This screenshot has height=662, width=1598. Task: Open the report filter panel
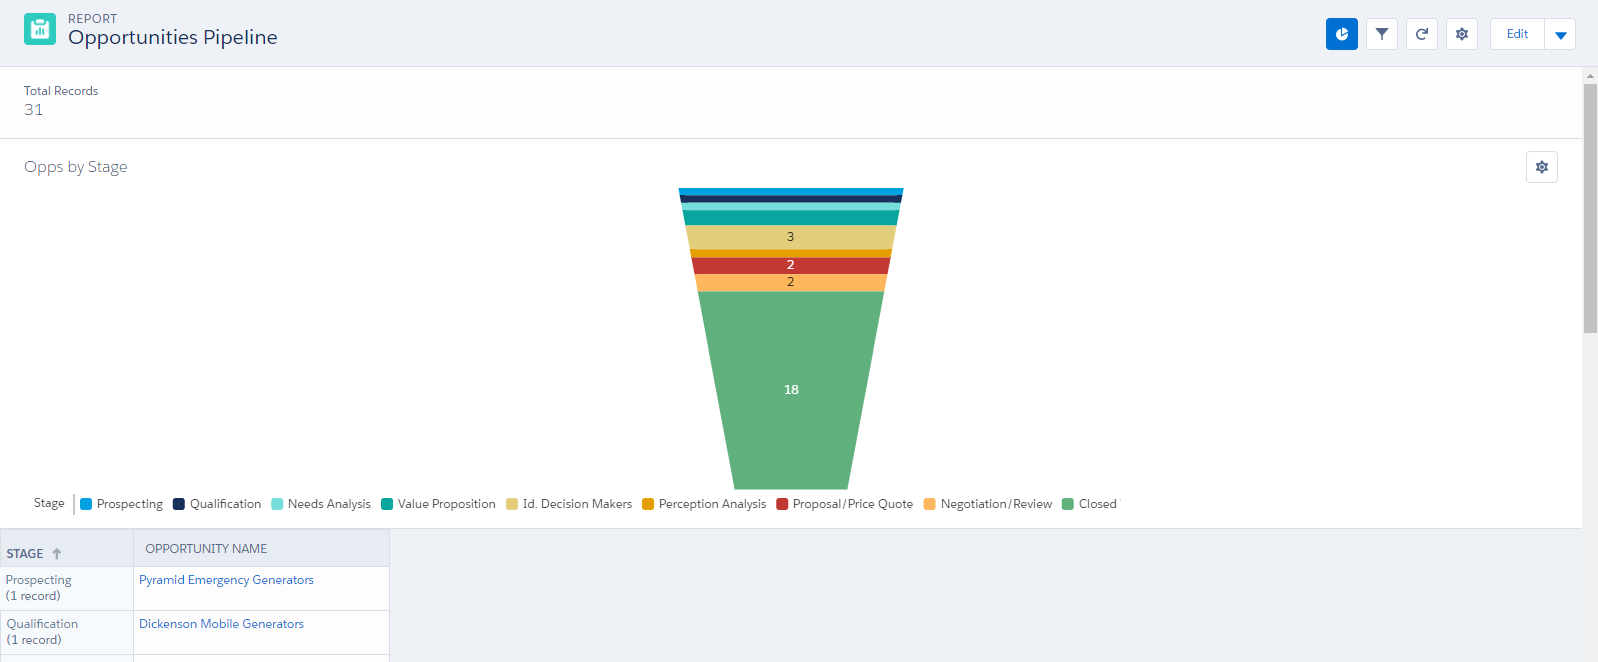tap(1381, 34)
